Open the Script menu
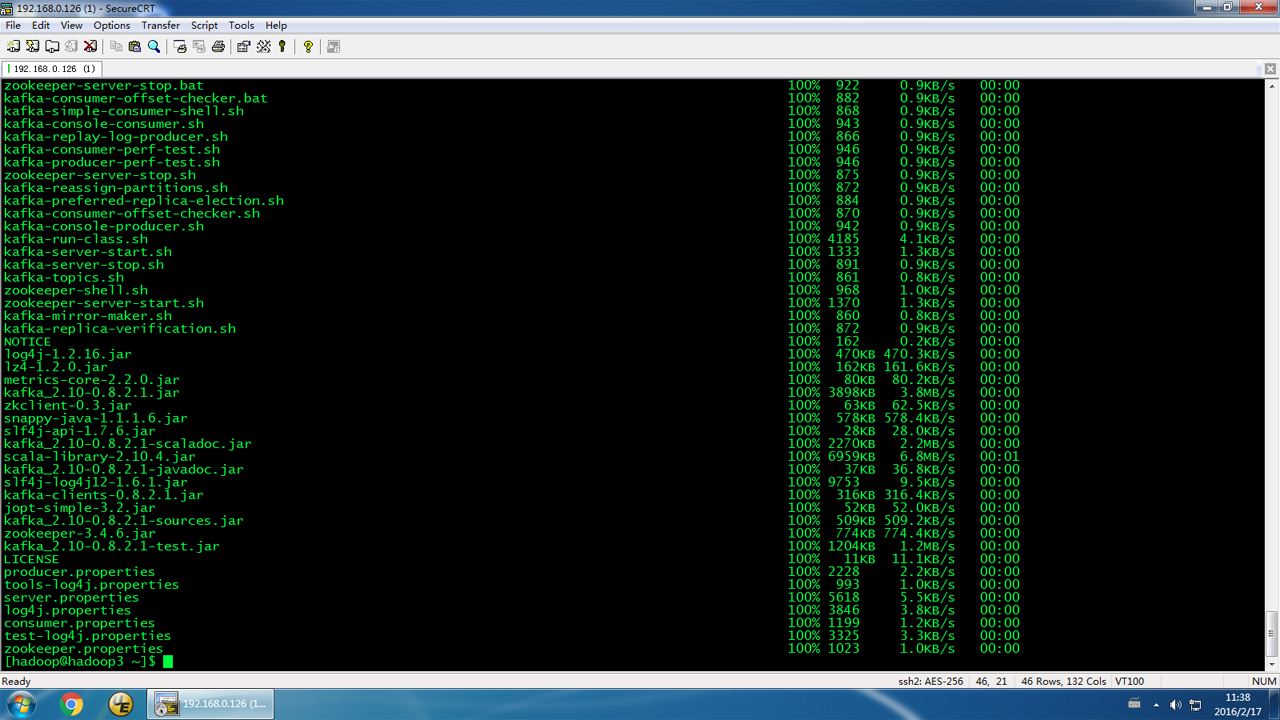This screenshot has width=1280, height=720. [x=205, y=25]
